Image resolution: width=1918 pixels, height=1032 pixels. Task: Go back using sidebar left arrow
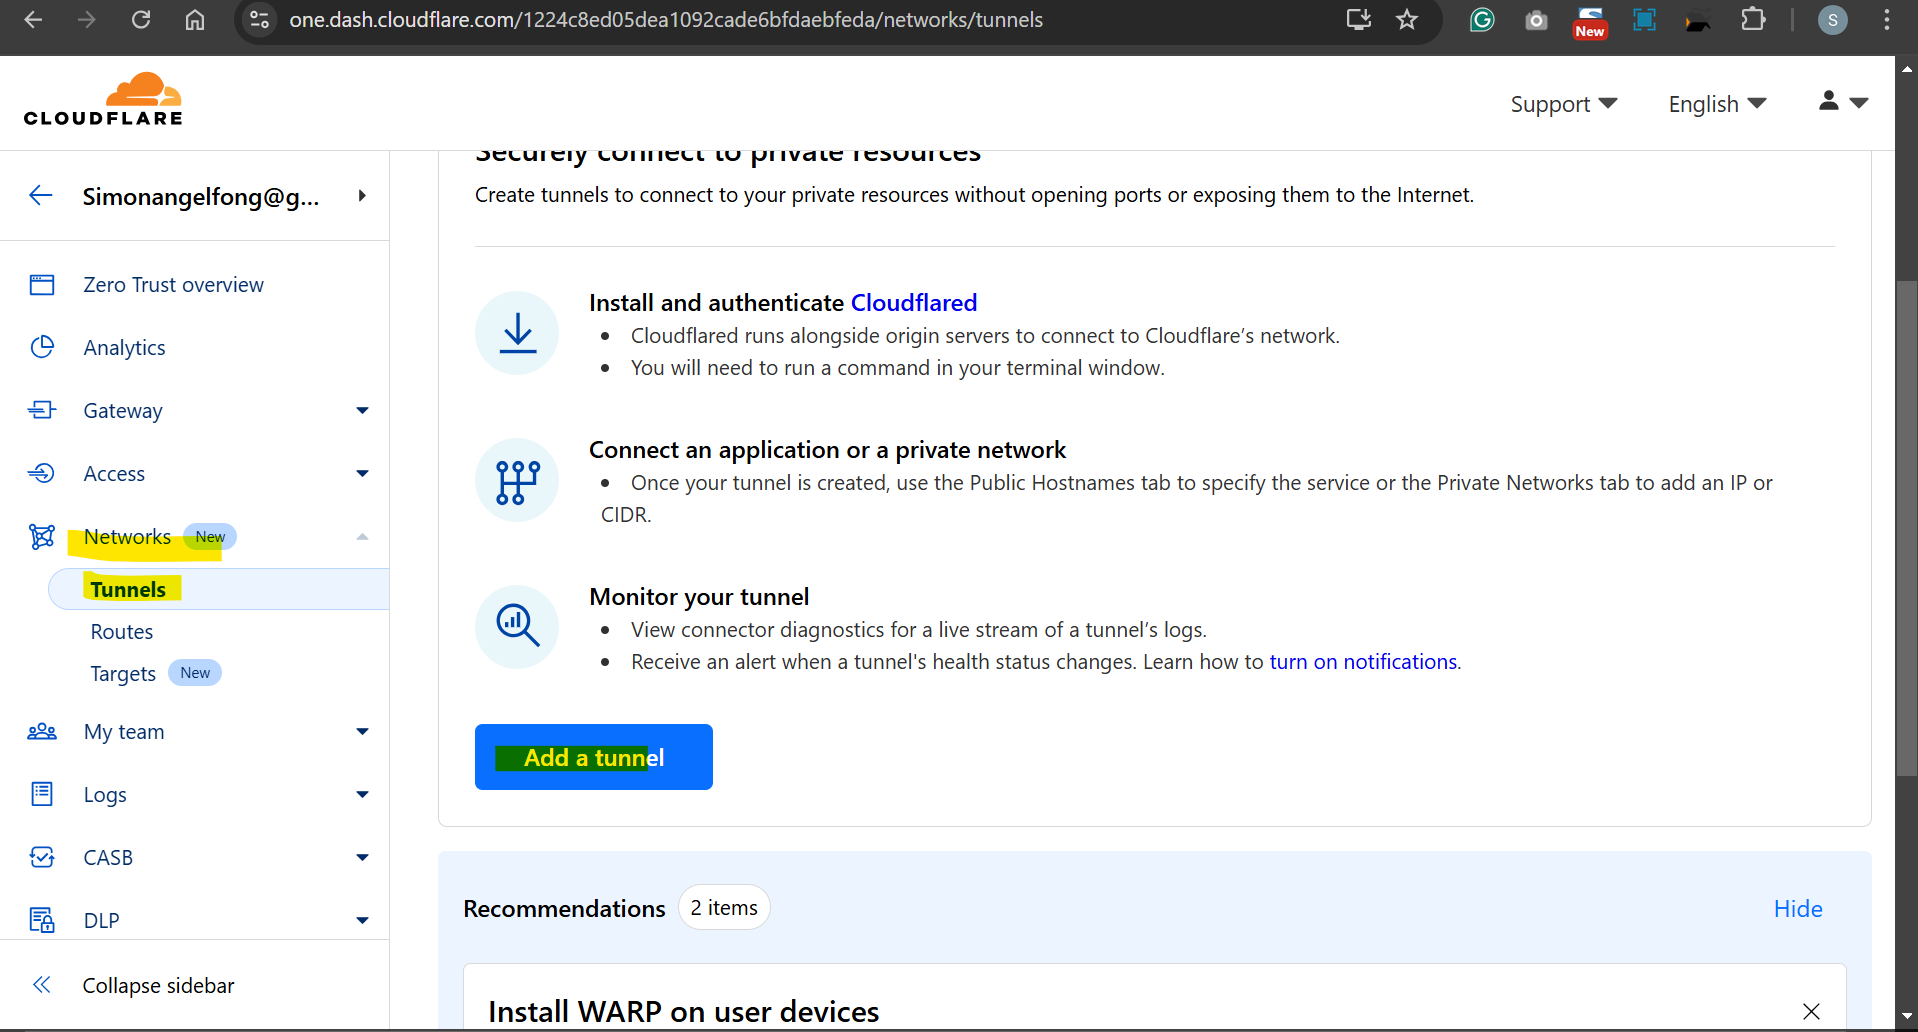[x=41, y=195]
